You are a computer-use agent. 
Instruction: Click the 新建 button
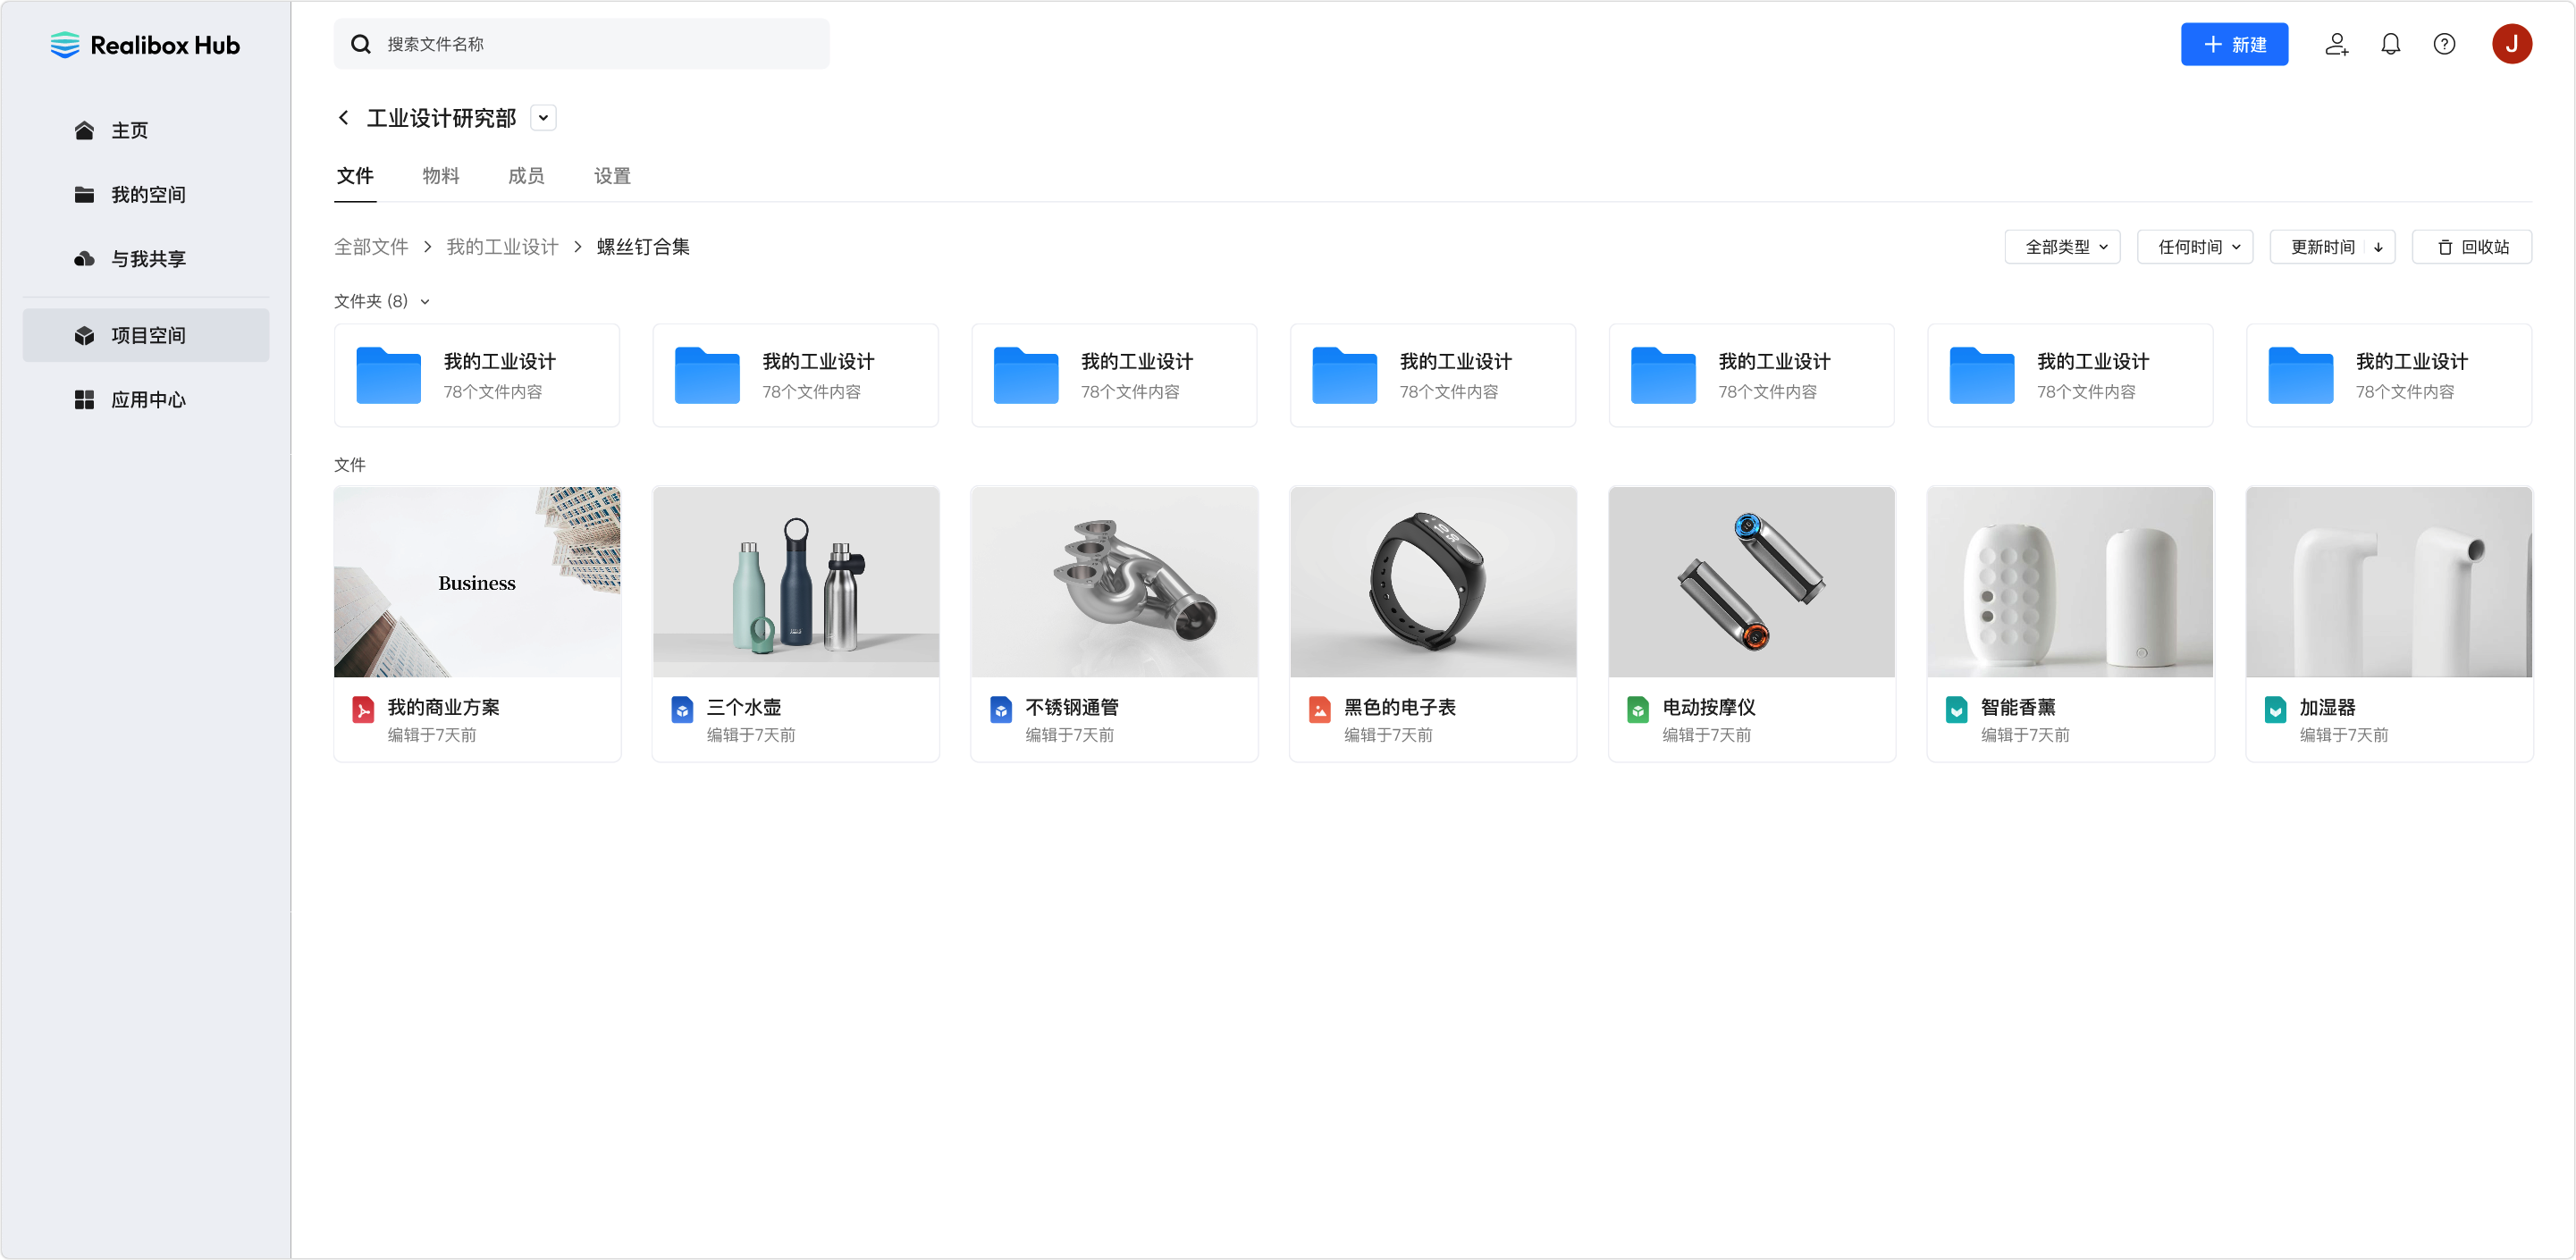click(2234, 44)
